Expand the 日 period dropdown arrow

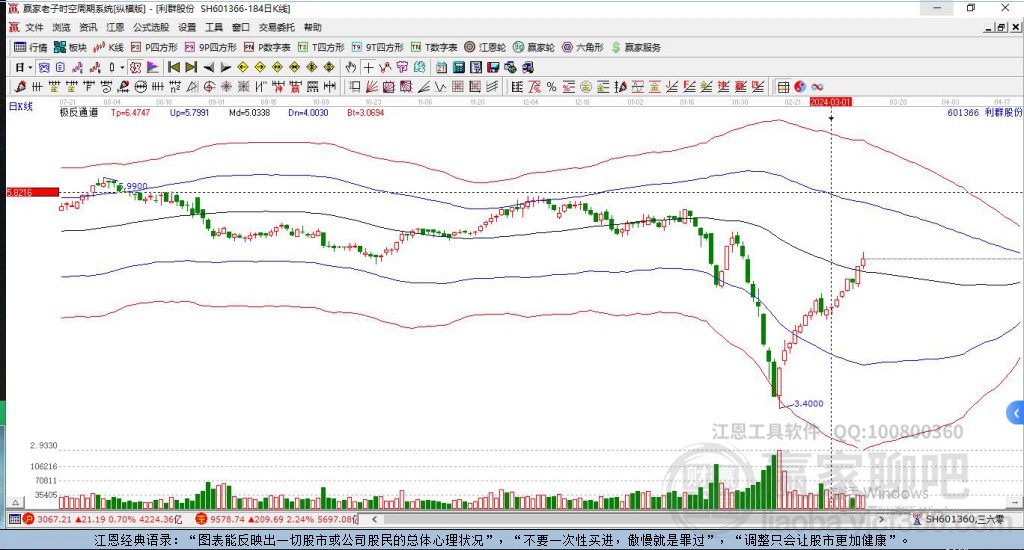tap(30, 67)
